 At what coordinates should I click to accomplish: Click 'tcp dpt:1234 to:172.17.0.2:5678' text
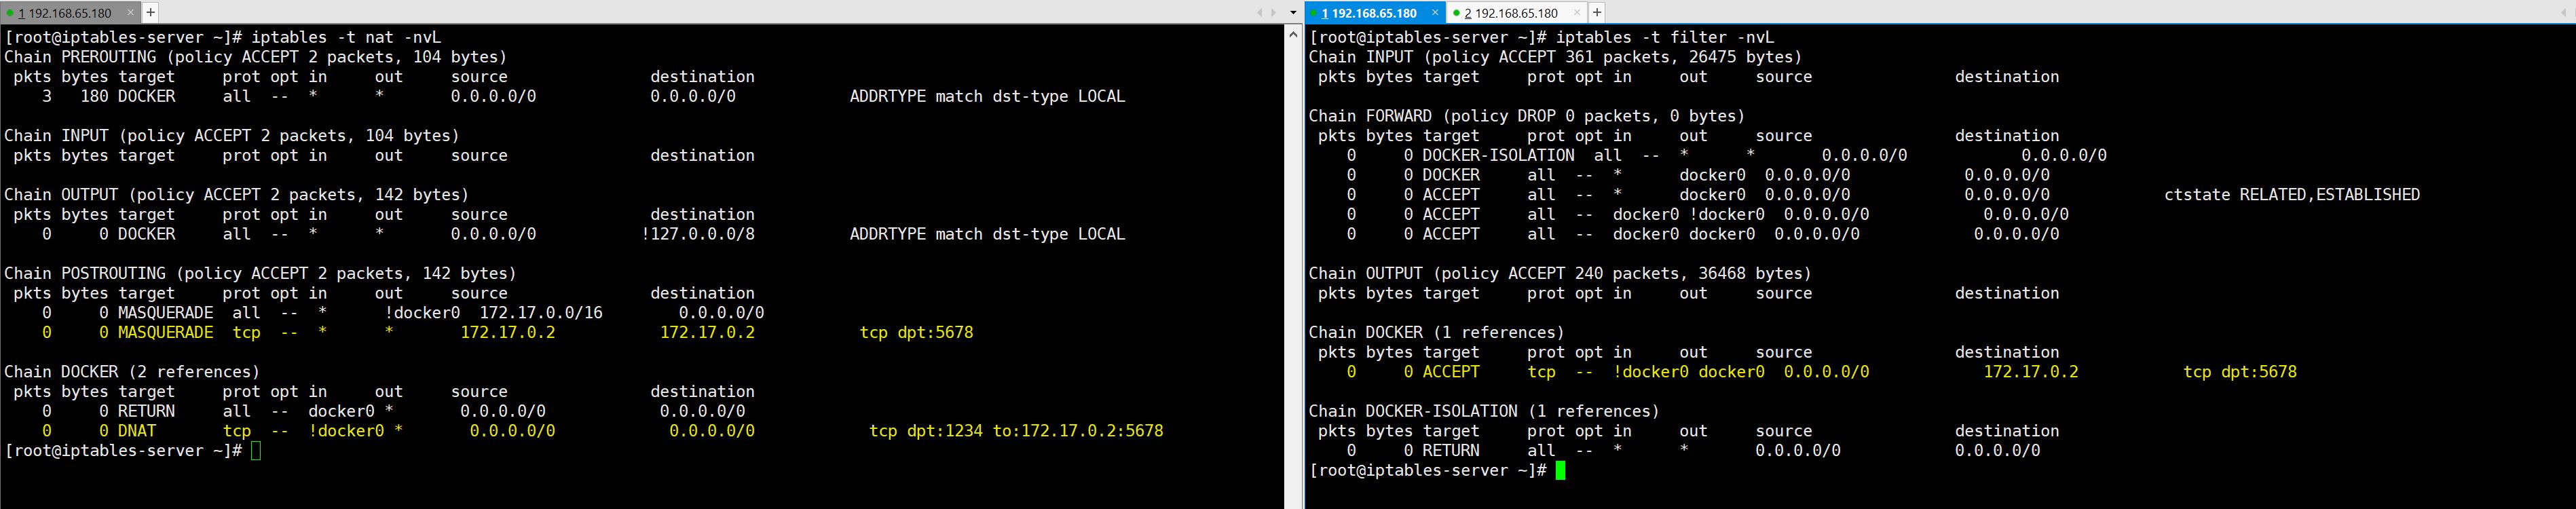coord(1016,431)
